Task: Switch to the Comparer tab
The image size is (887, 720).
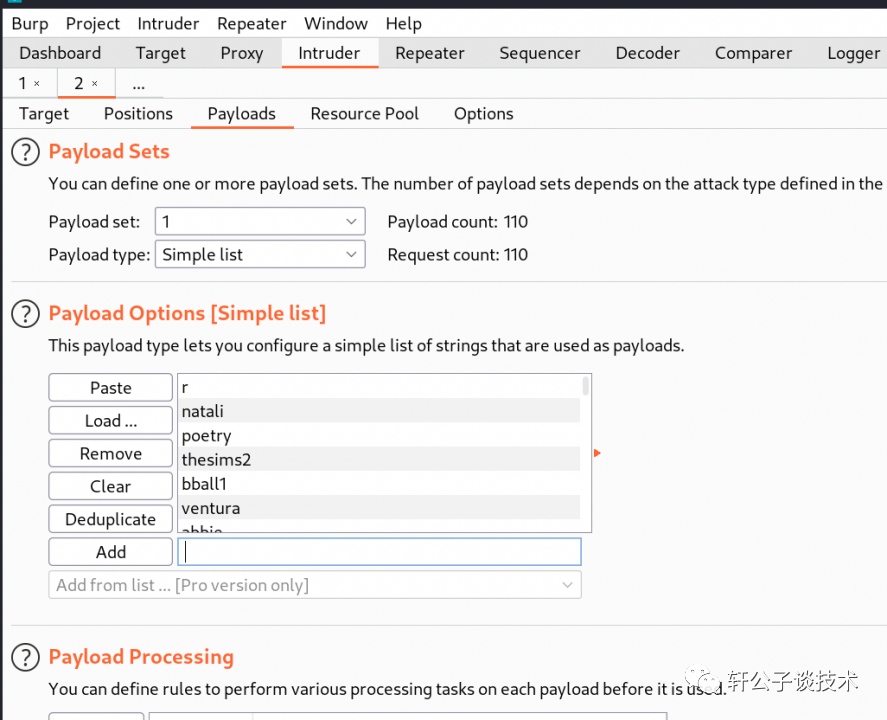Action: click(x=753, y=53)
